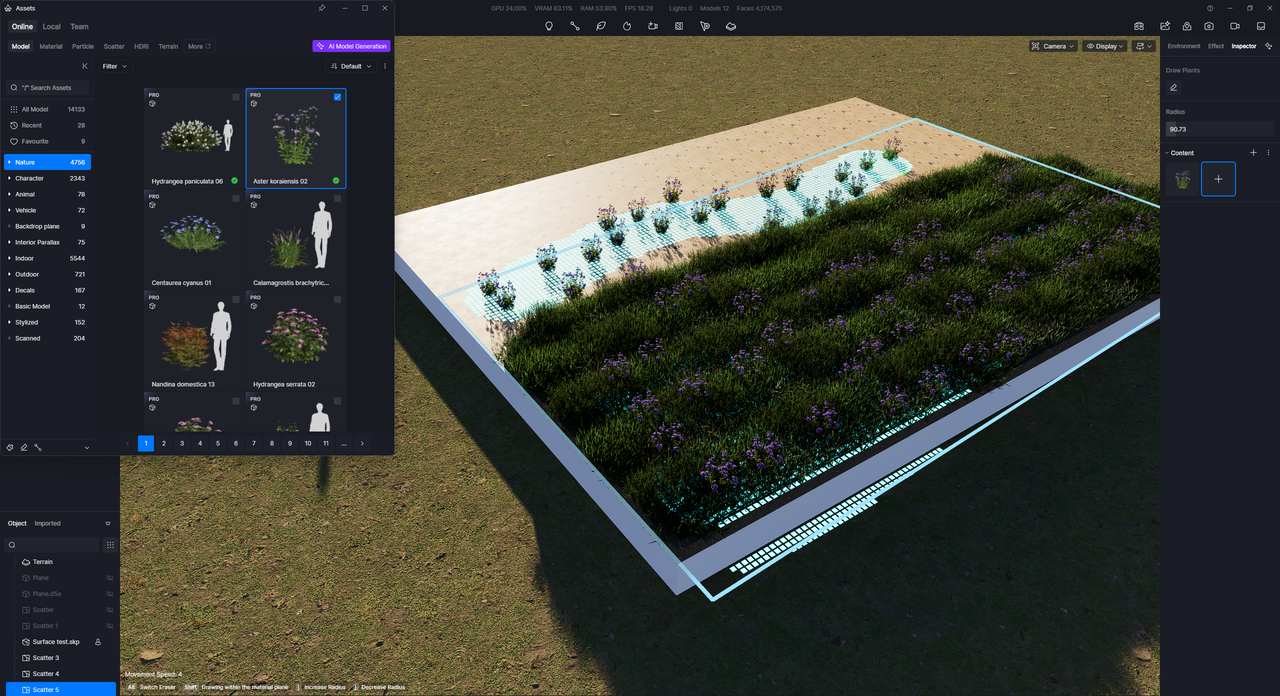The height and width of the screenshot is (696, 1280).
Task: Click the photo camera icon at top right
Action: [1209, 26]
